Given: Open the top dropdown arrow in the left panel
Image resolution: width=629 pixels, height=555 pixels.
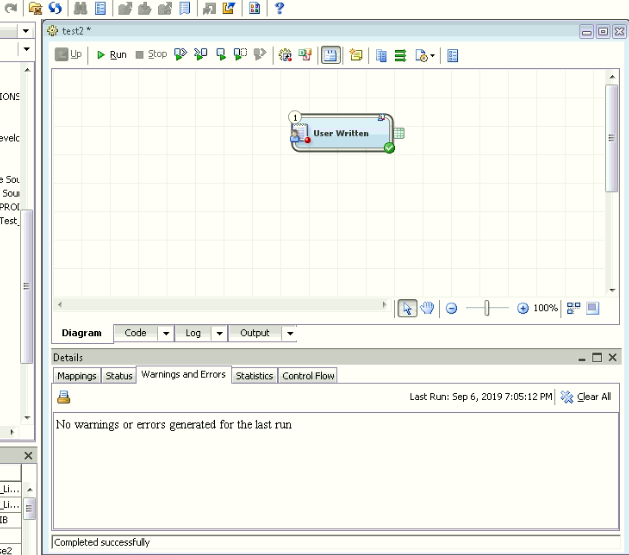Looking at the screenshot, I should click(26, 30).
